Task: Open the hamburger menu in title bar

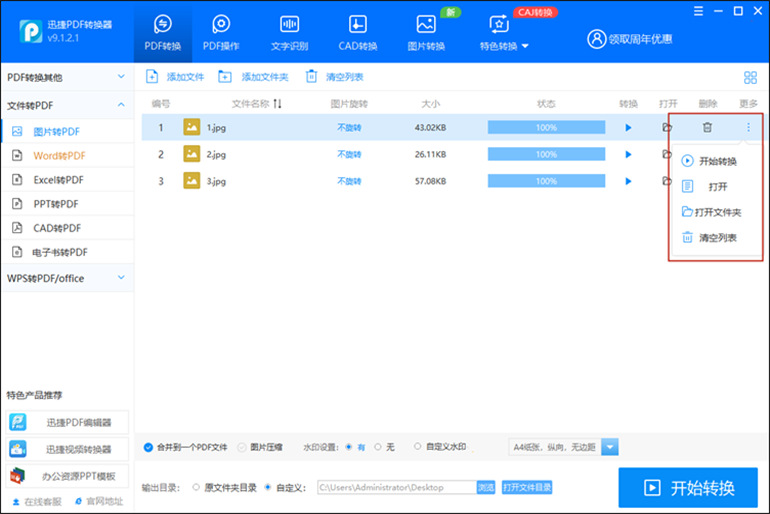Action: point(698,11)
